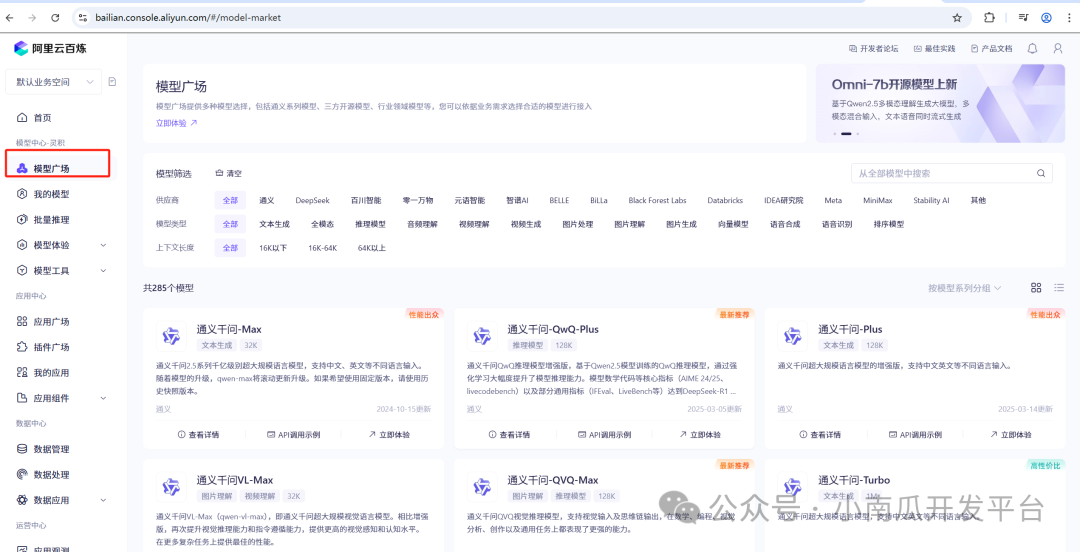
Task: Filter model type 推理模型
Action: (x=371, y=224)
